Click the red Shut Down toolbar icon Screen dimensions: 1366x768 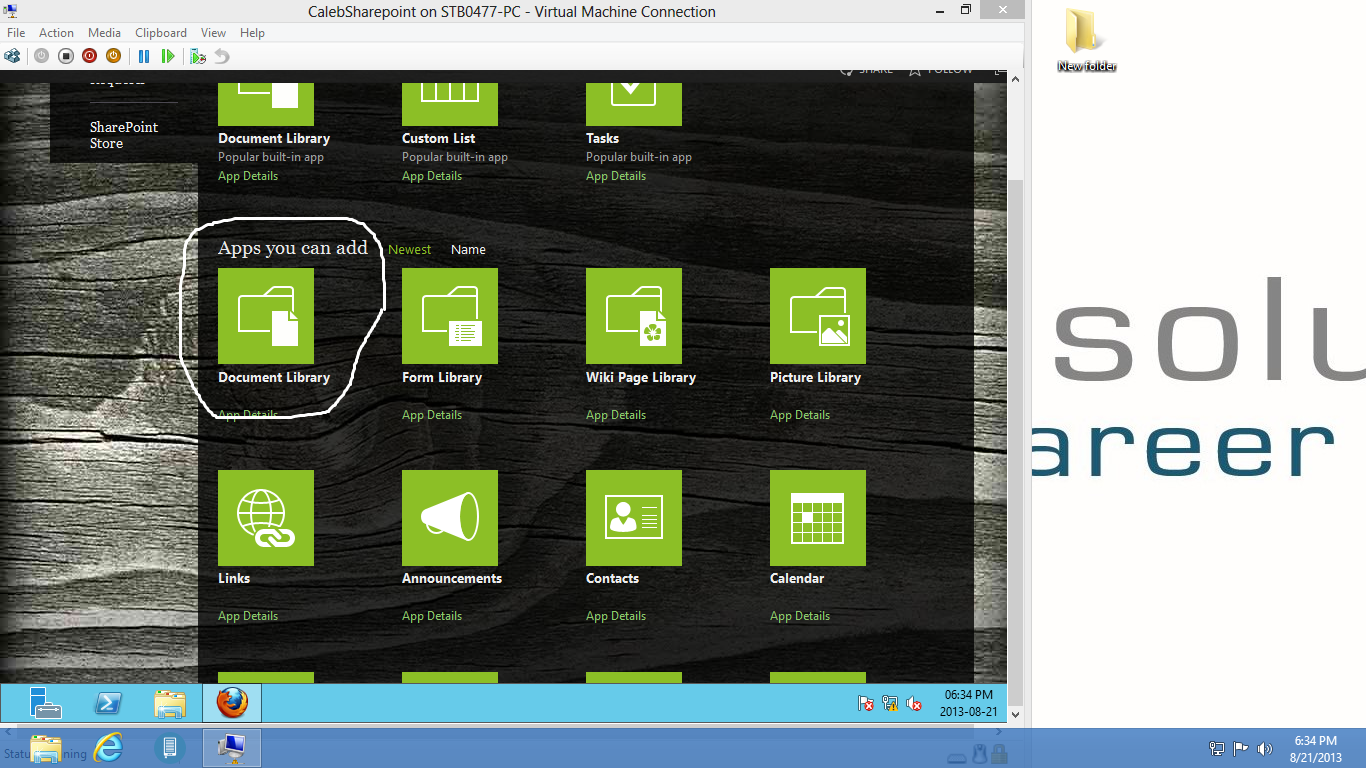89,56
